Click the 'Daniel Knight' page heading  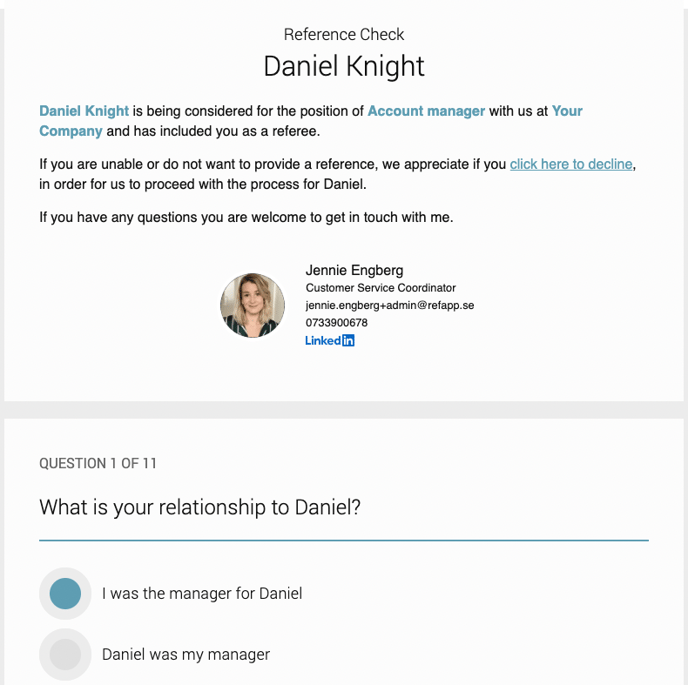pyautogui.click(x=344, y=66)
